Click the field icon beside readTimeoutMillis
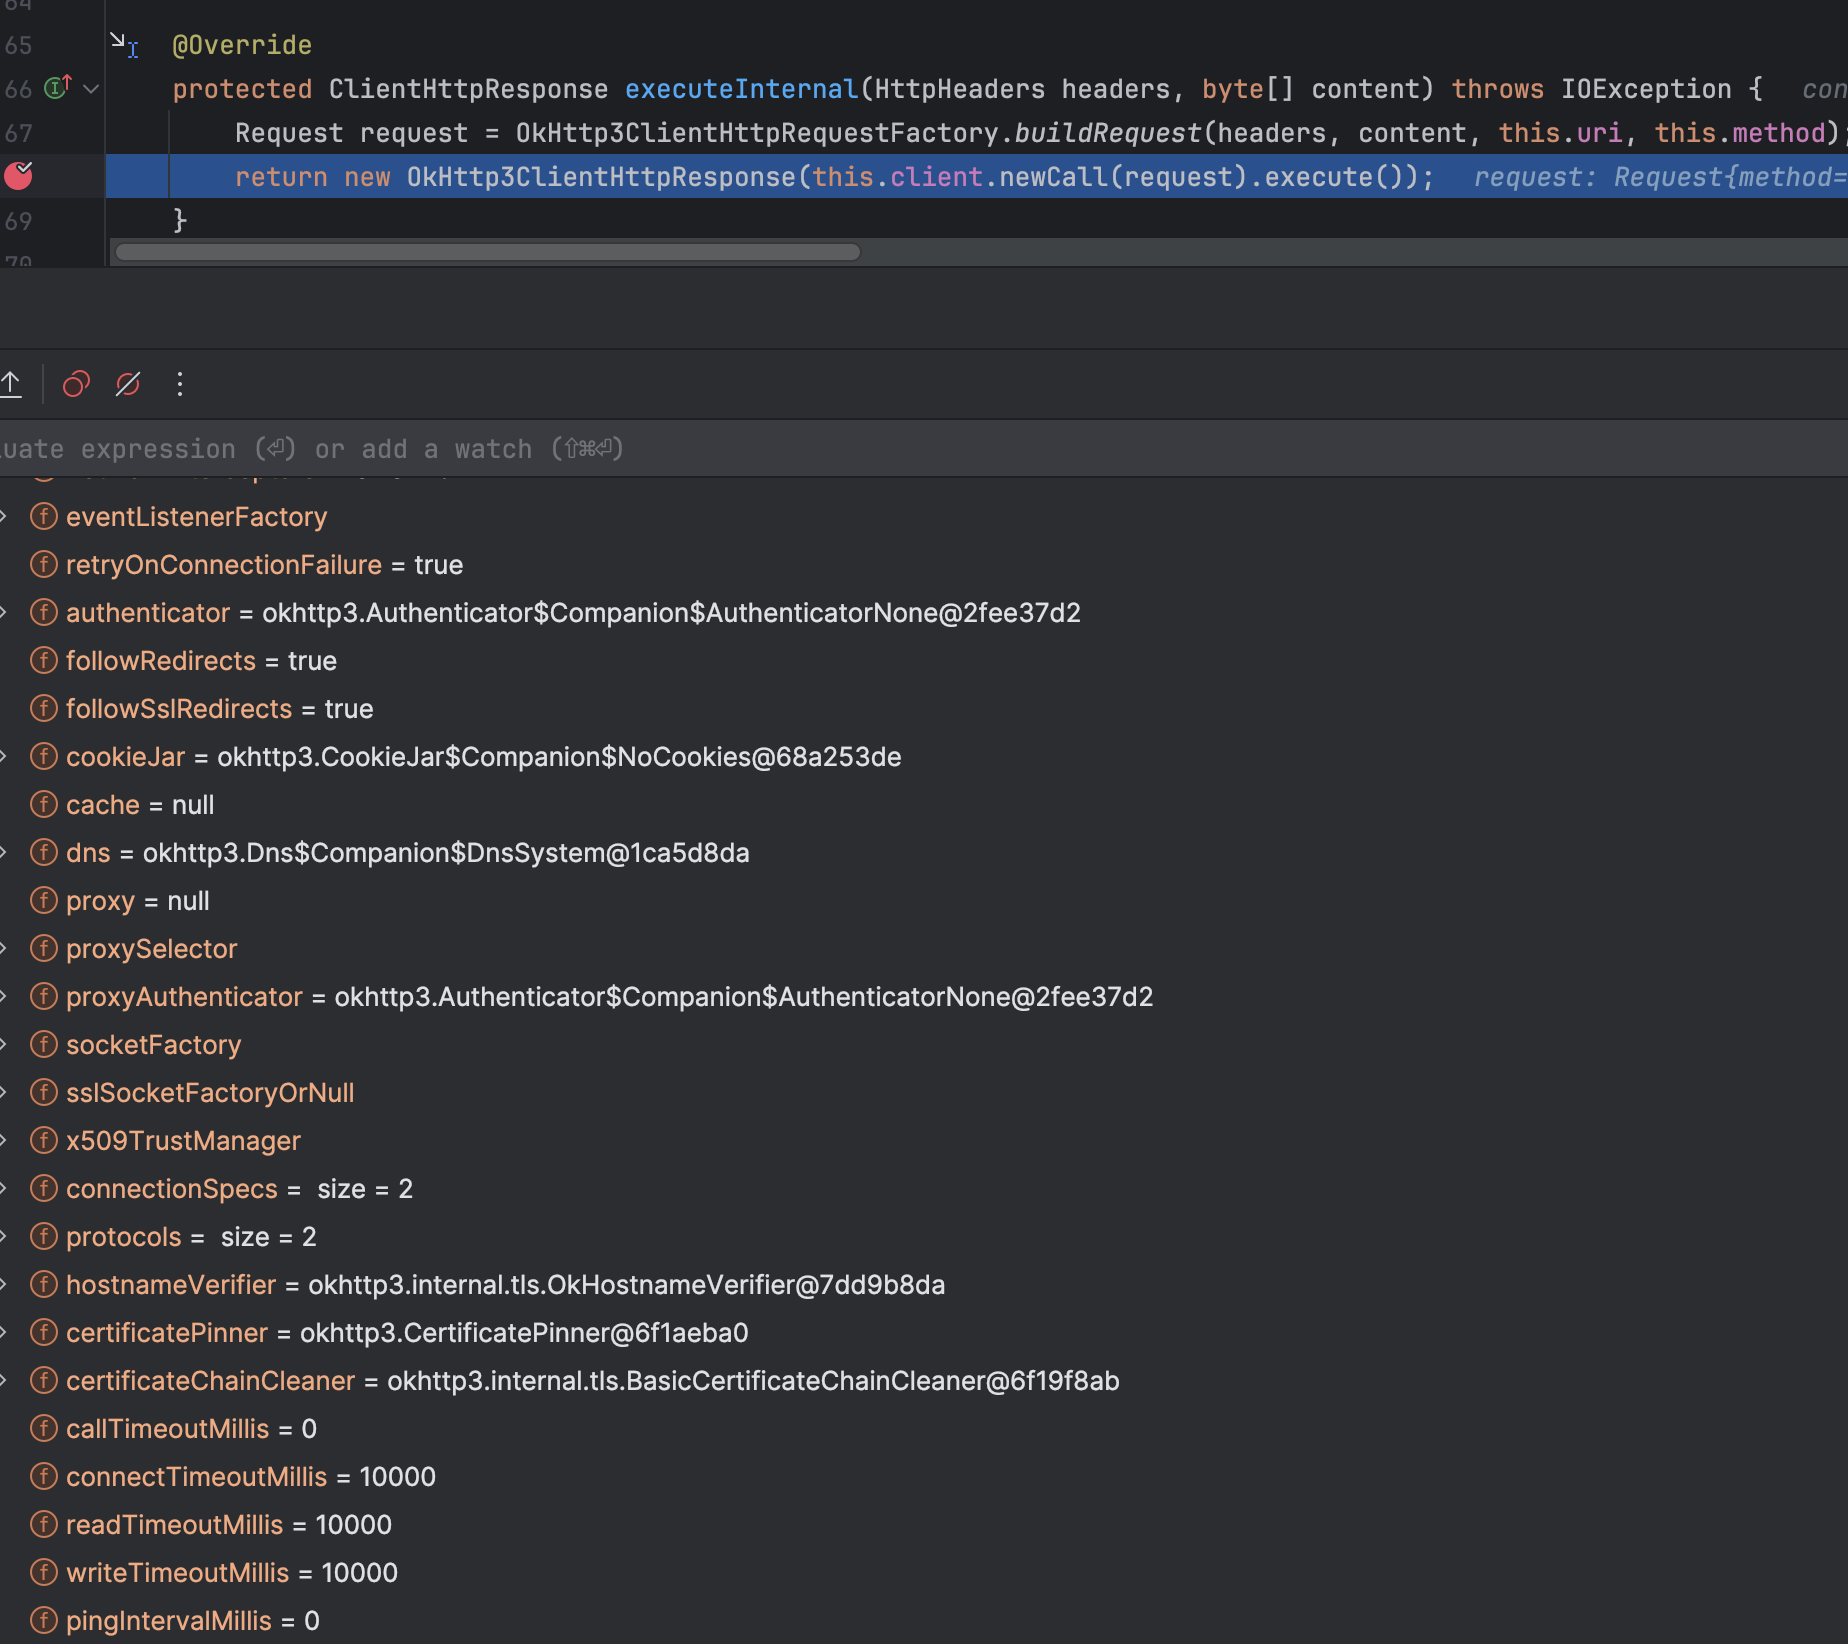Image resolution: width=1848 pixels, height=1644 pixels. 44,1525
